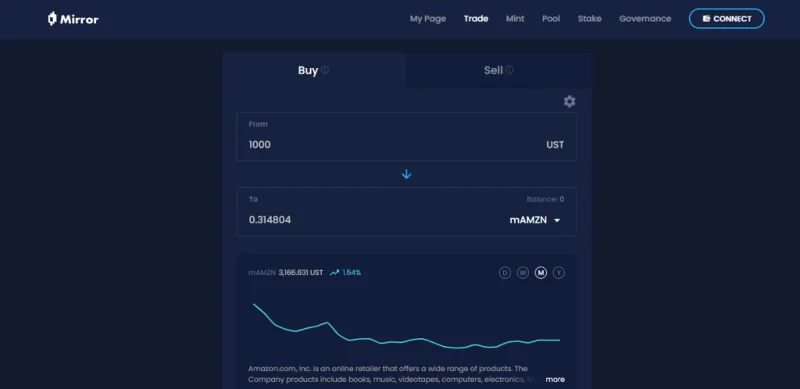800x389 pixels.
Task: Click the Amazon.com company description text
Action: click(393, 374)
